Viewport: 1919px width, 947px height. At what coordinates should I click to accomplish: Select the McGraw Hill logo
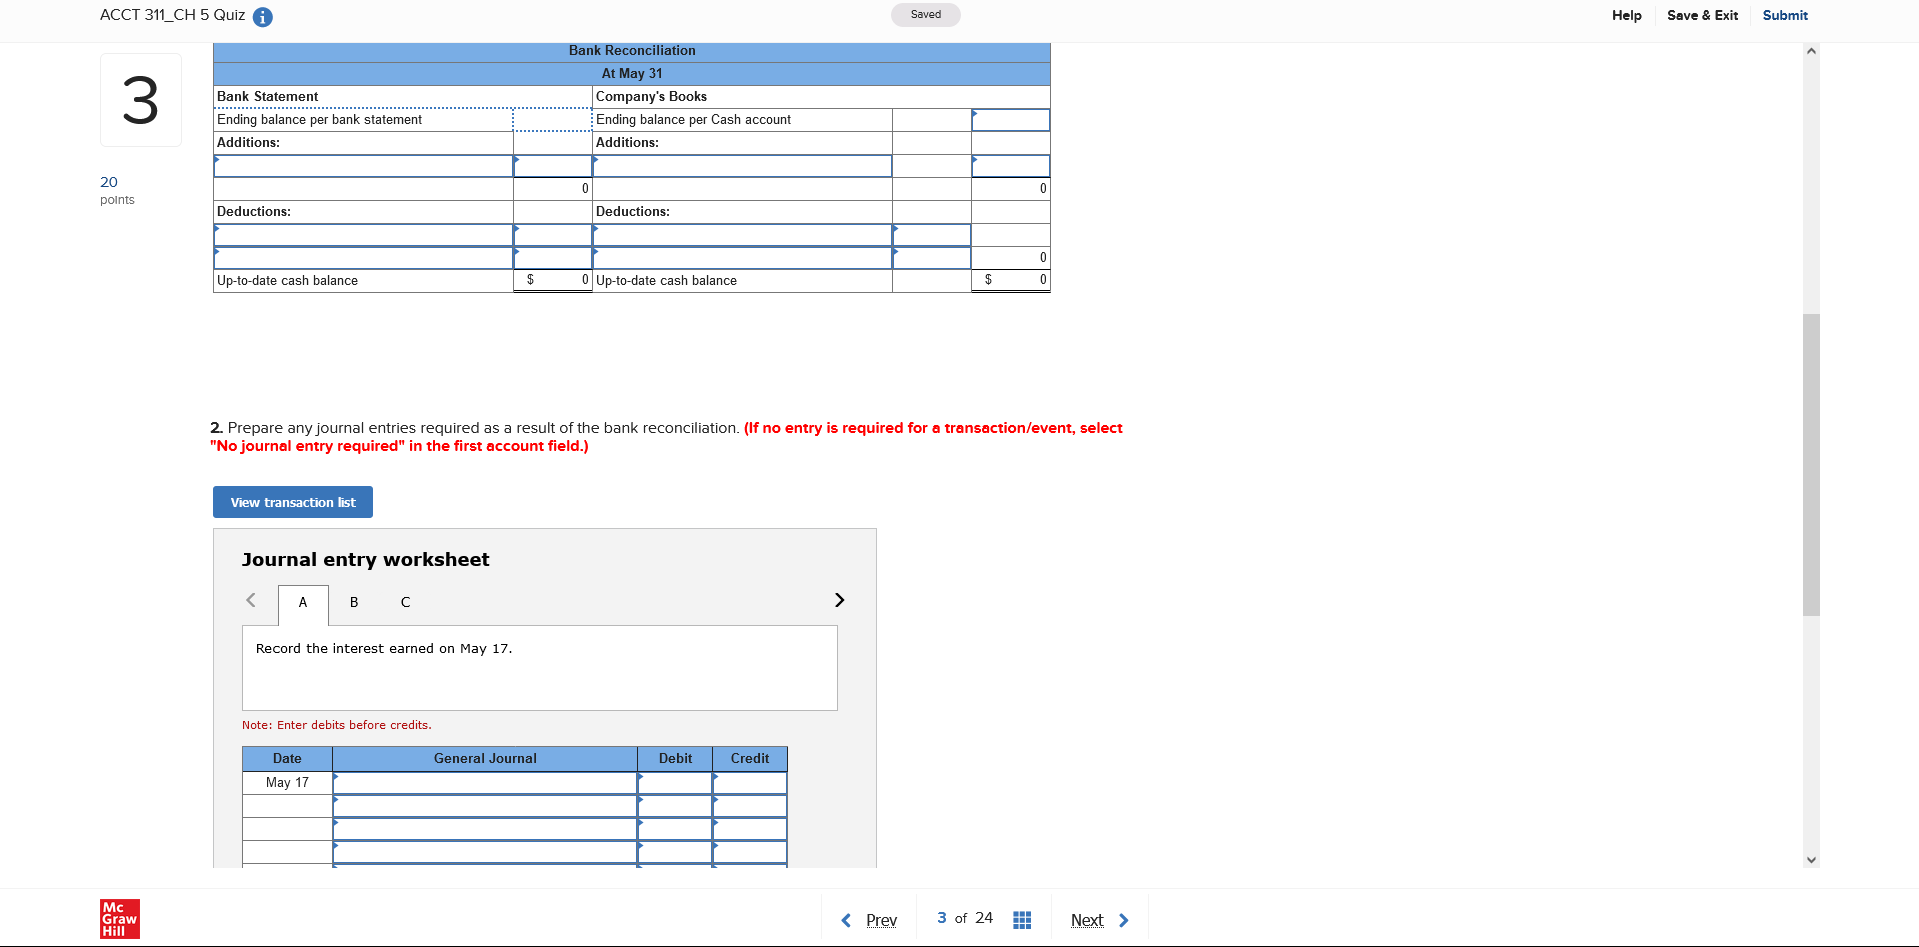pyautogui.click(x=119, y=919)
